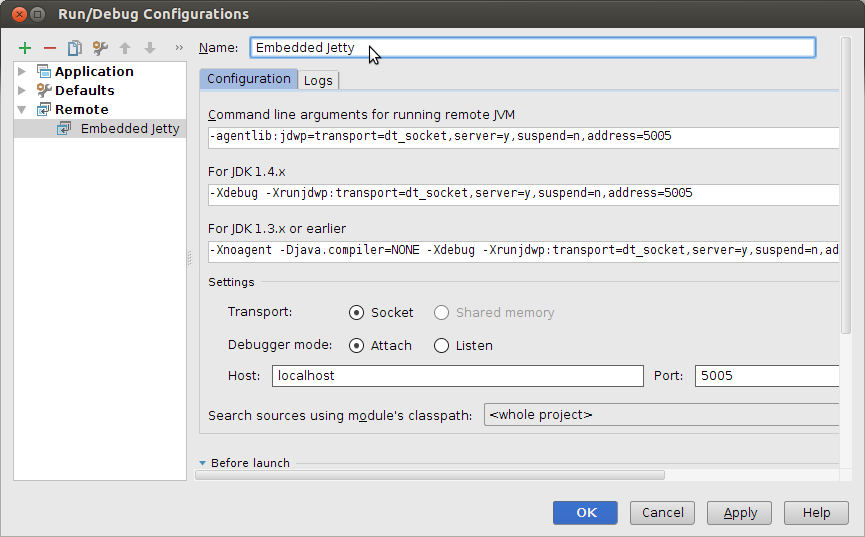The image size is (865, 537).
Task: Click the JDK 1.4.x arguments field
Action: coord(524,194)
